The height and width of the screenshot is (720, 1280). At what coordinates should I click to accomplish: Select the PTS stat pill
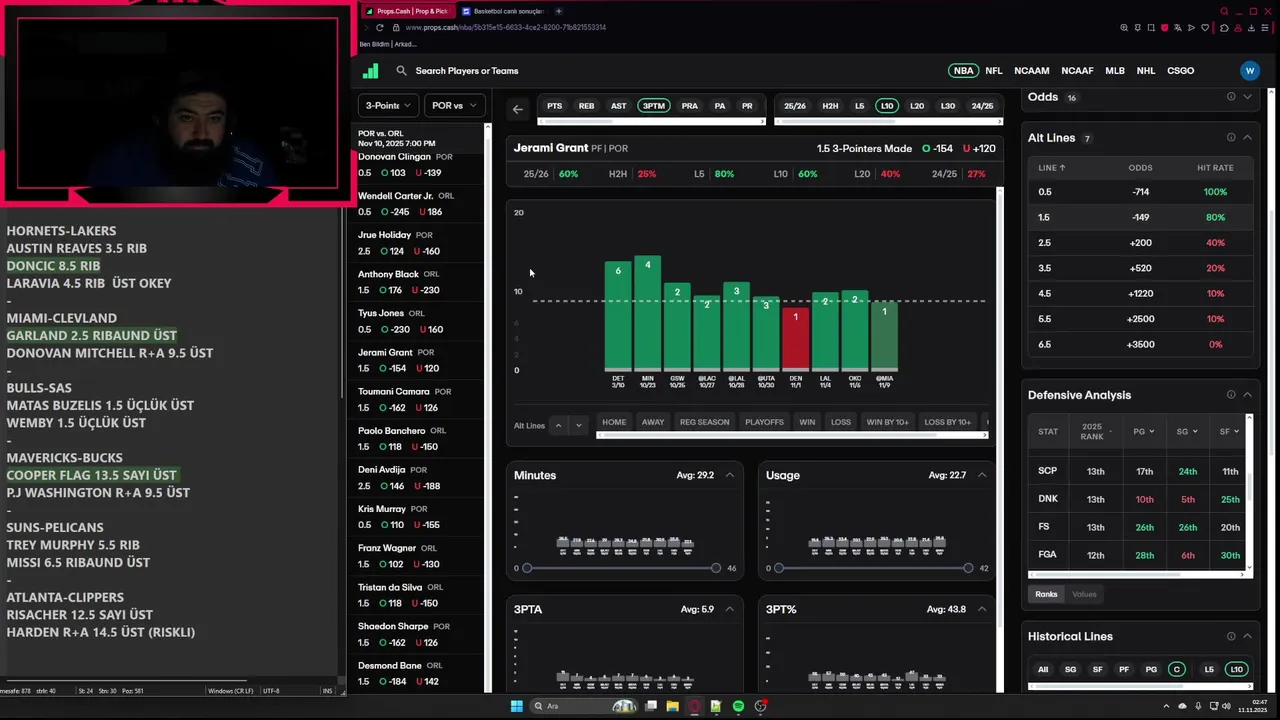click(554, 106)
